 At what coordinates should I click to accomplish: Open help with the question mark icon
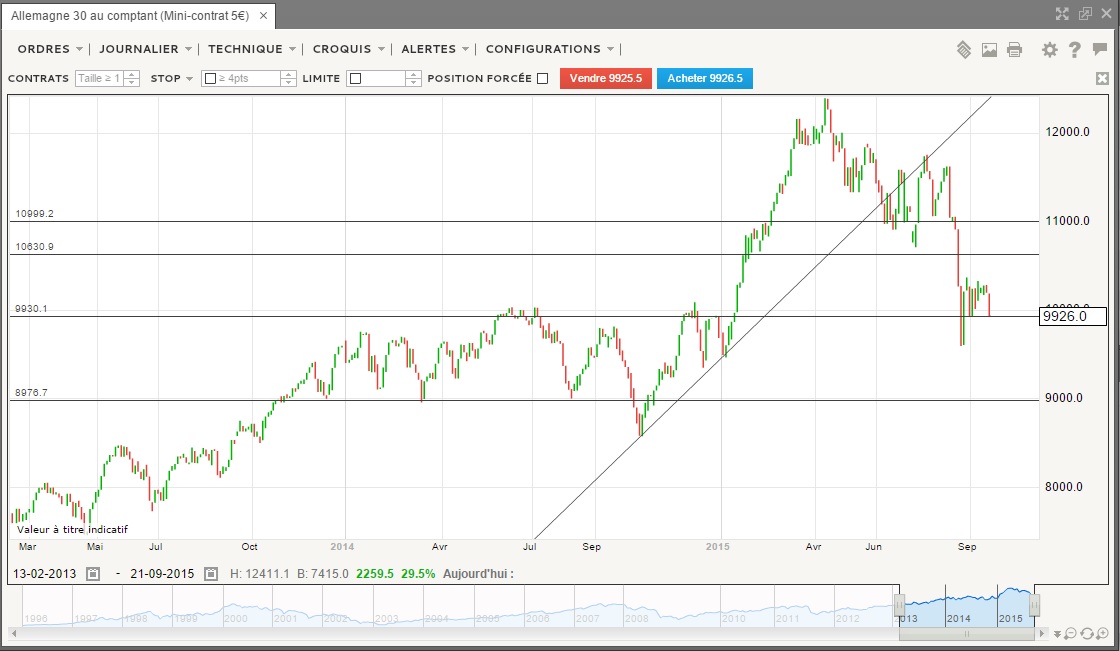[x=1074, y=49]
